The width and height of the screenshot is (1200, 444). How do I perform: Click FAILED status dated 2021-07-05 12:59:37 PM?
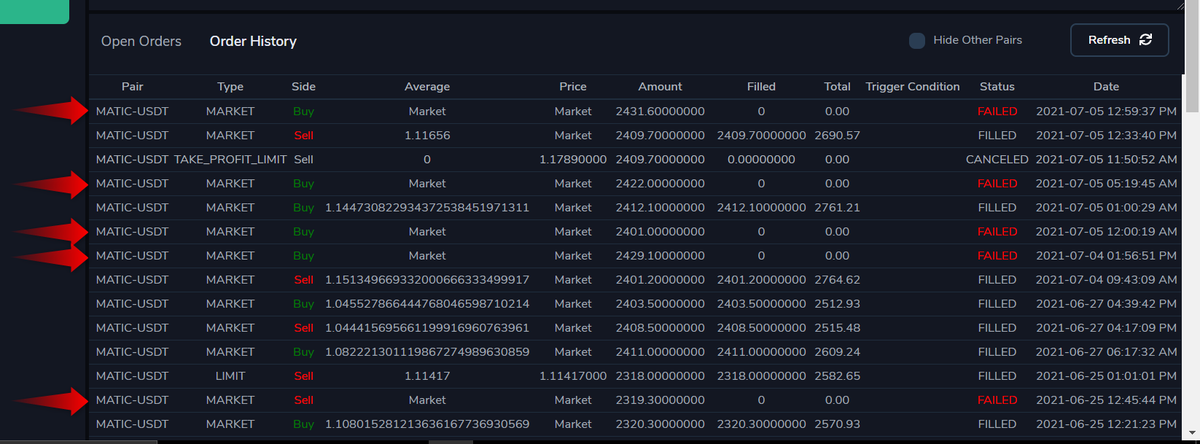997,111
